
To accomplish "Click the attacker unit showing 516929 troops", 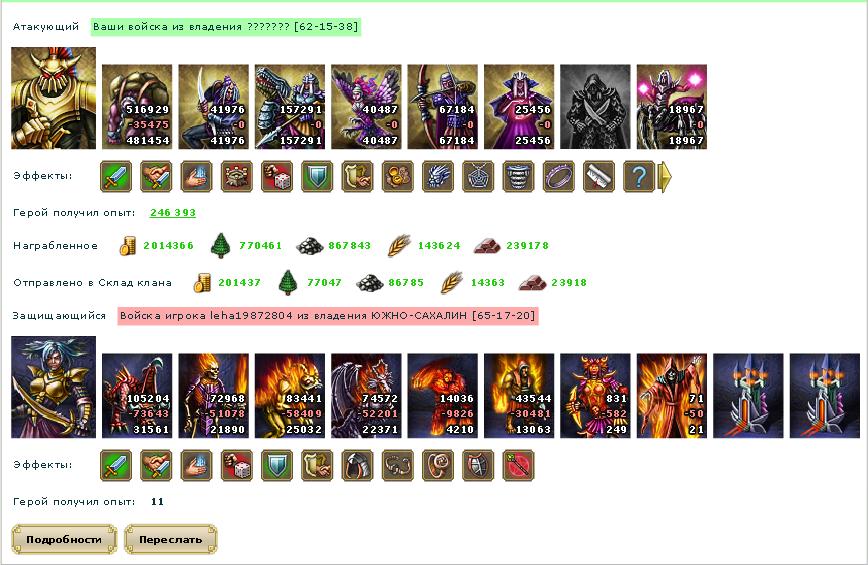I will 137,107.
